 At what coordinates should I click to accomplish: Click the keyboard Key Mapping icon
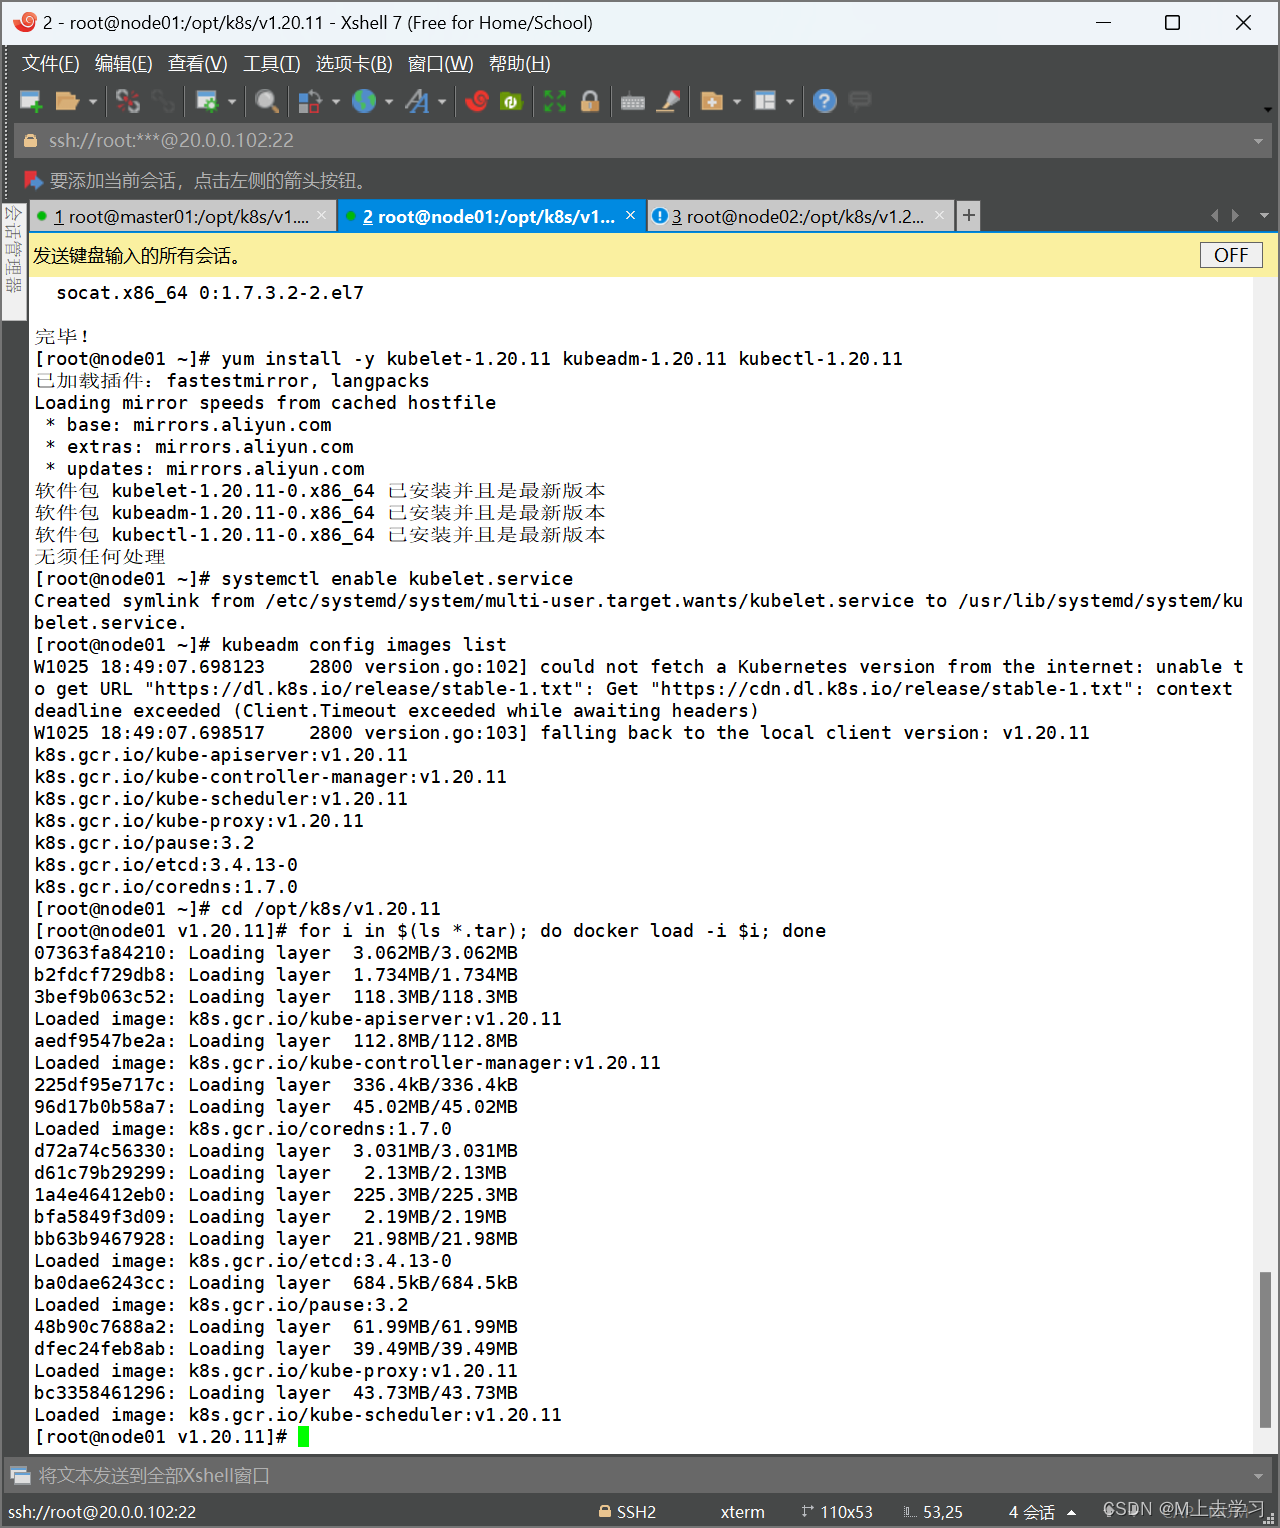(x=633, y=101)
